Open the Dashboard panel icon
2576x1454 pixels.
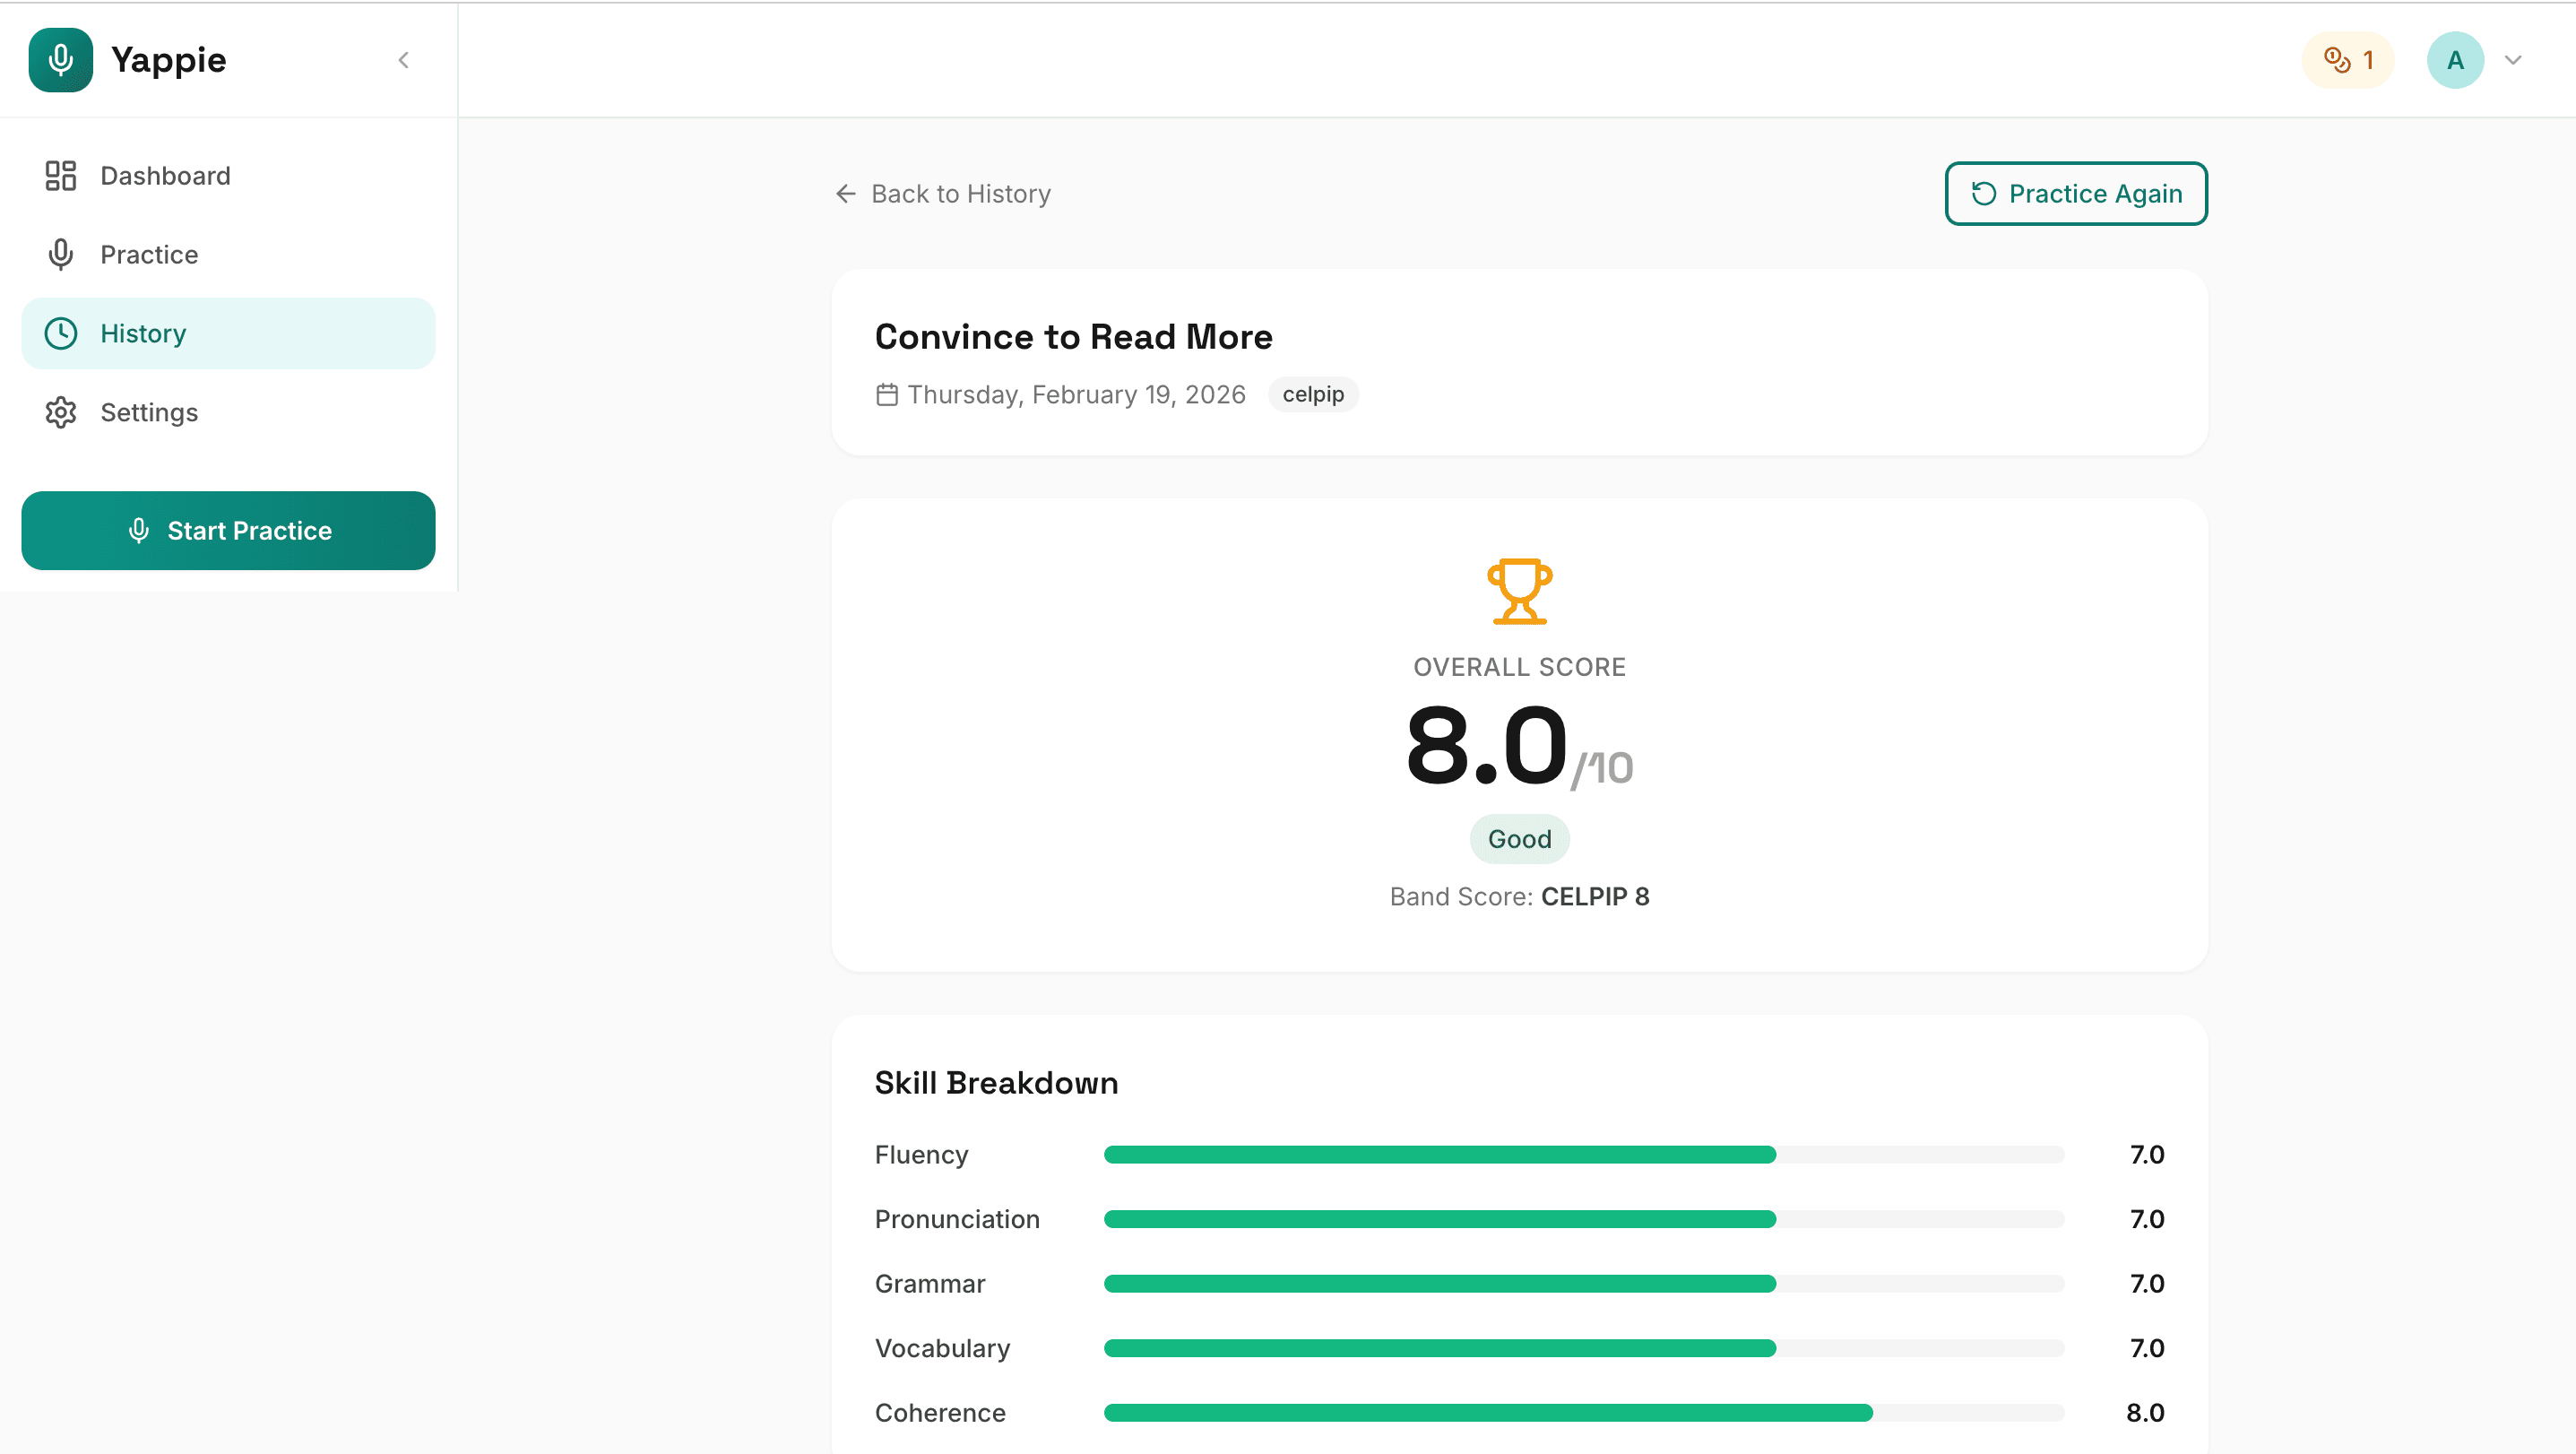(x=60, y=175)
